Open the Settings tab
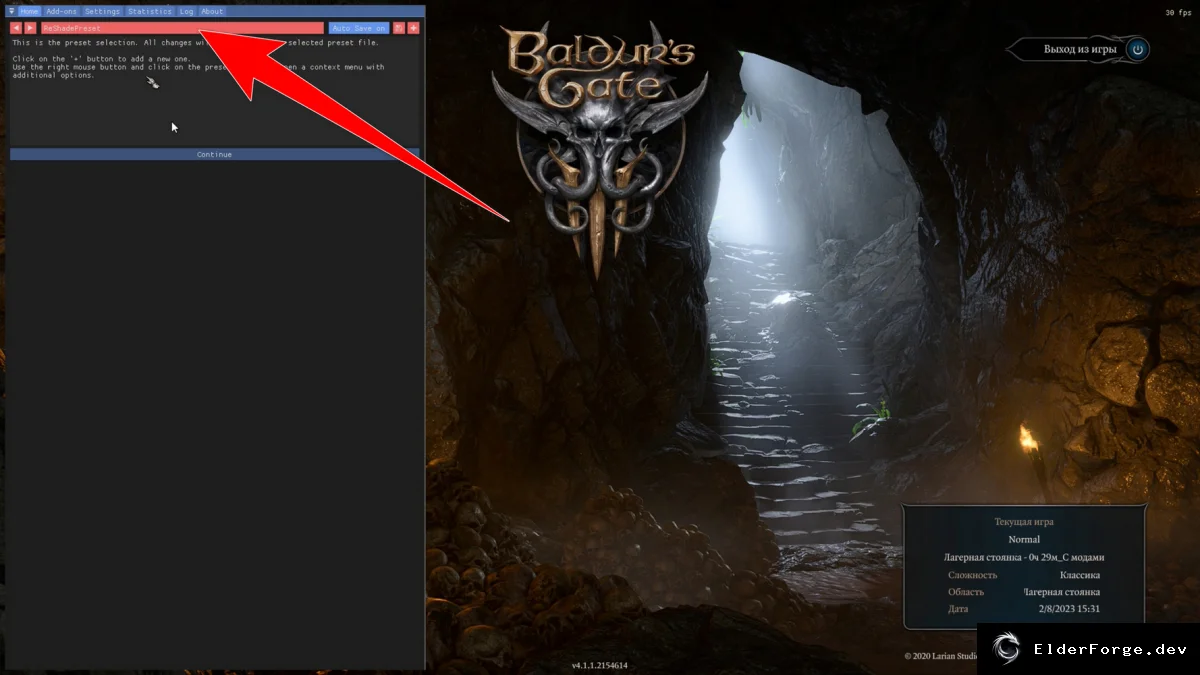1200x675 pixels. click(102, 11)
